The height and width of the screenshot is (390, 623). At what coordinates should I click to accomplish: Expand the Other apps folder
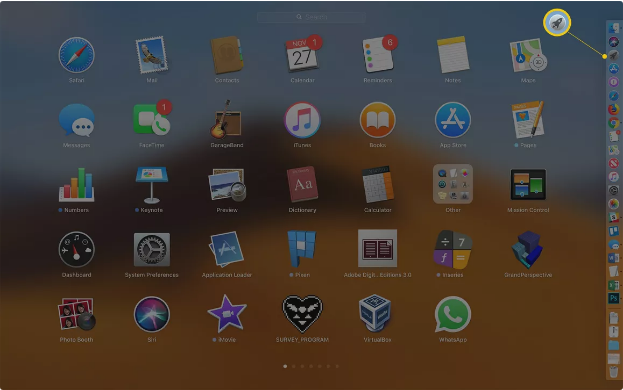pyautogui.click(x=453, y=184)
